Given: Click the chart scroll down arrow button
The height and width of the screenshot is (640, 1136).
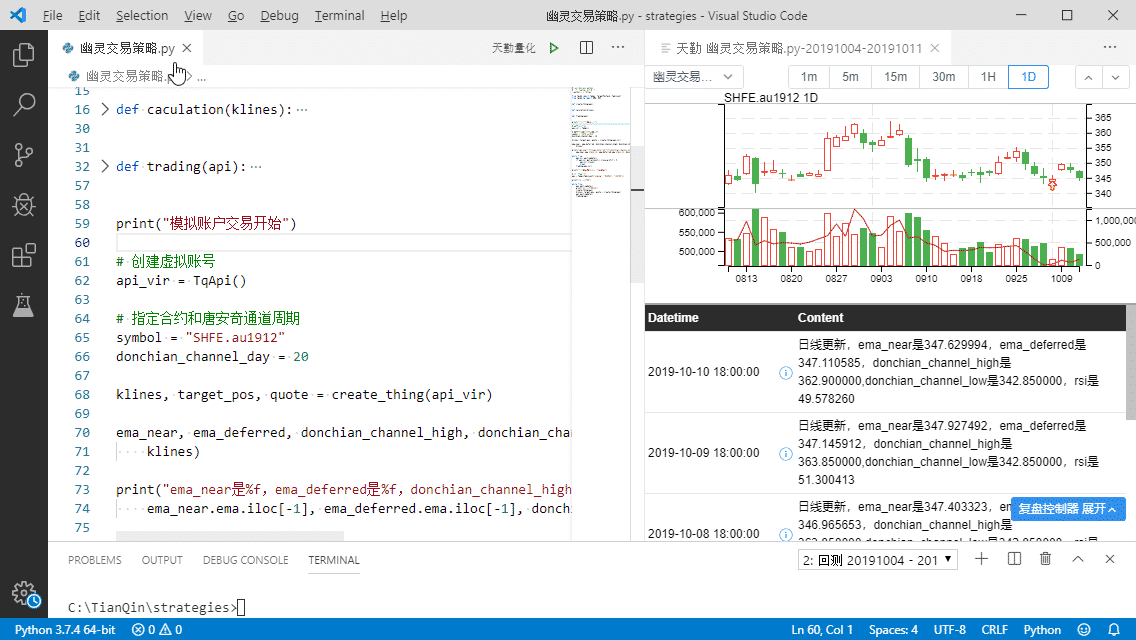Looking at the screenshot, I should (1116, 77).
